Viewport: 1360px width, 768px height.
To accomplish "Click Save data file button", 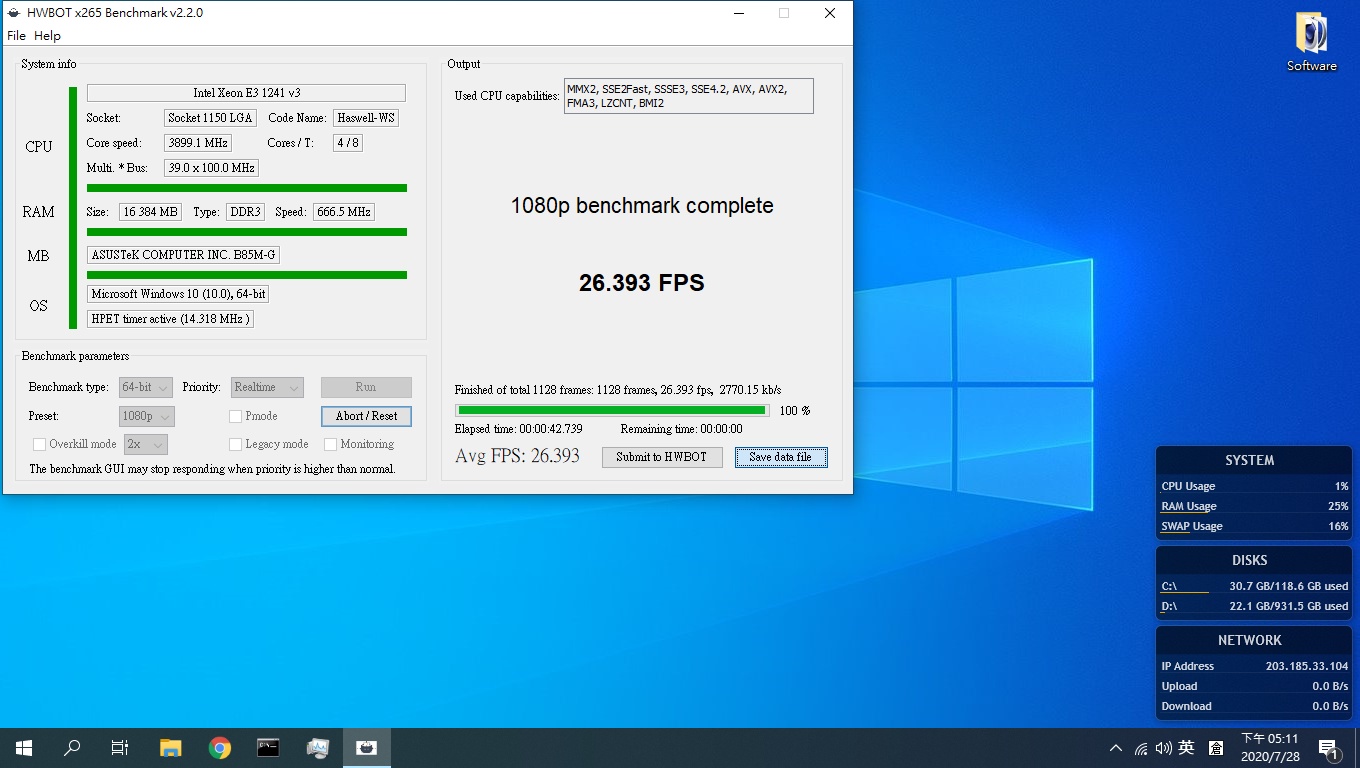I will pyautogui.click(x=781, y=457).
